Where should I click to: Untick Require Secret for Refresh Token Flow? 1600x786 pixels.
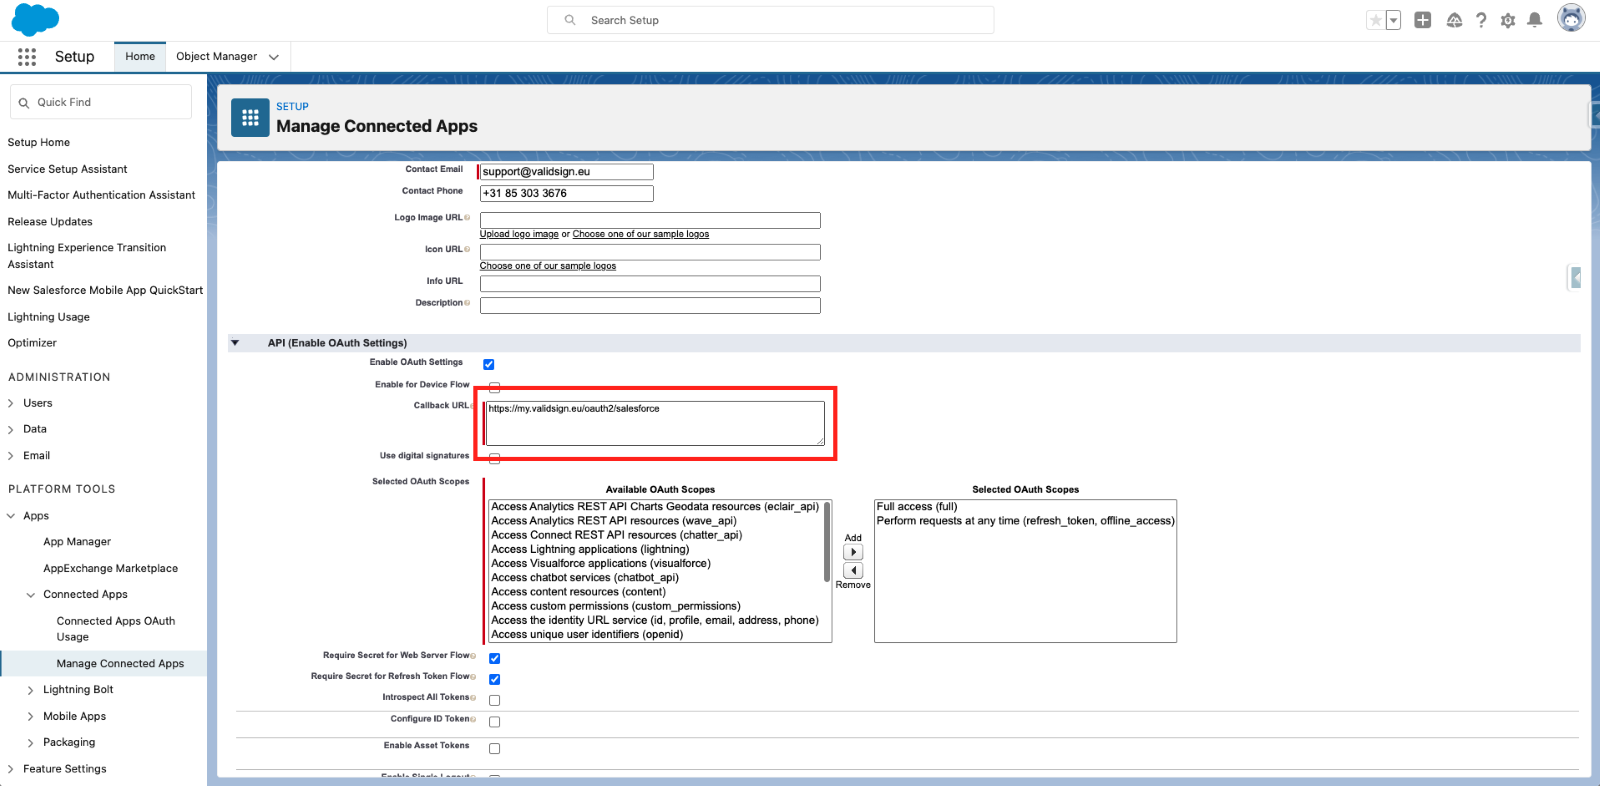[x=494, y=679]
